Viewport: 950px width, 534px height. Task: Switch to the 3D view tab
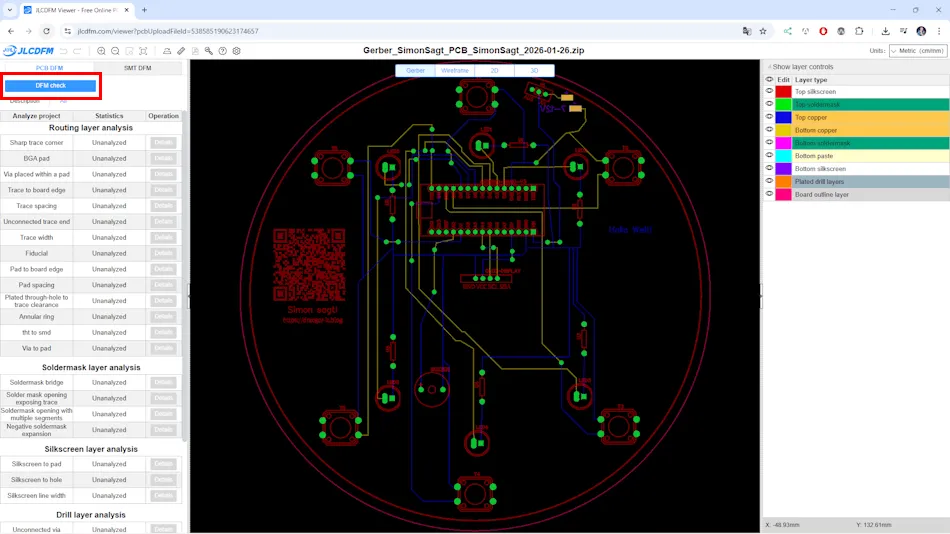[534, 70]
